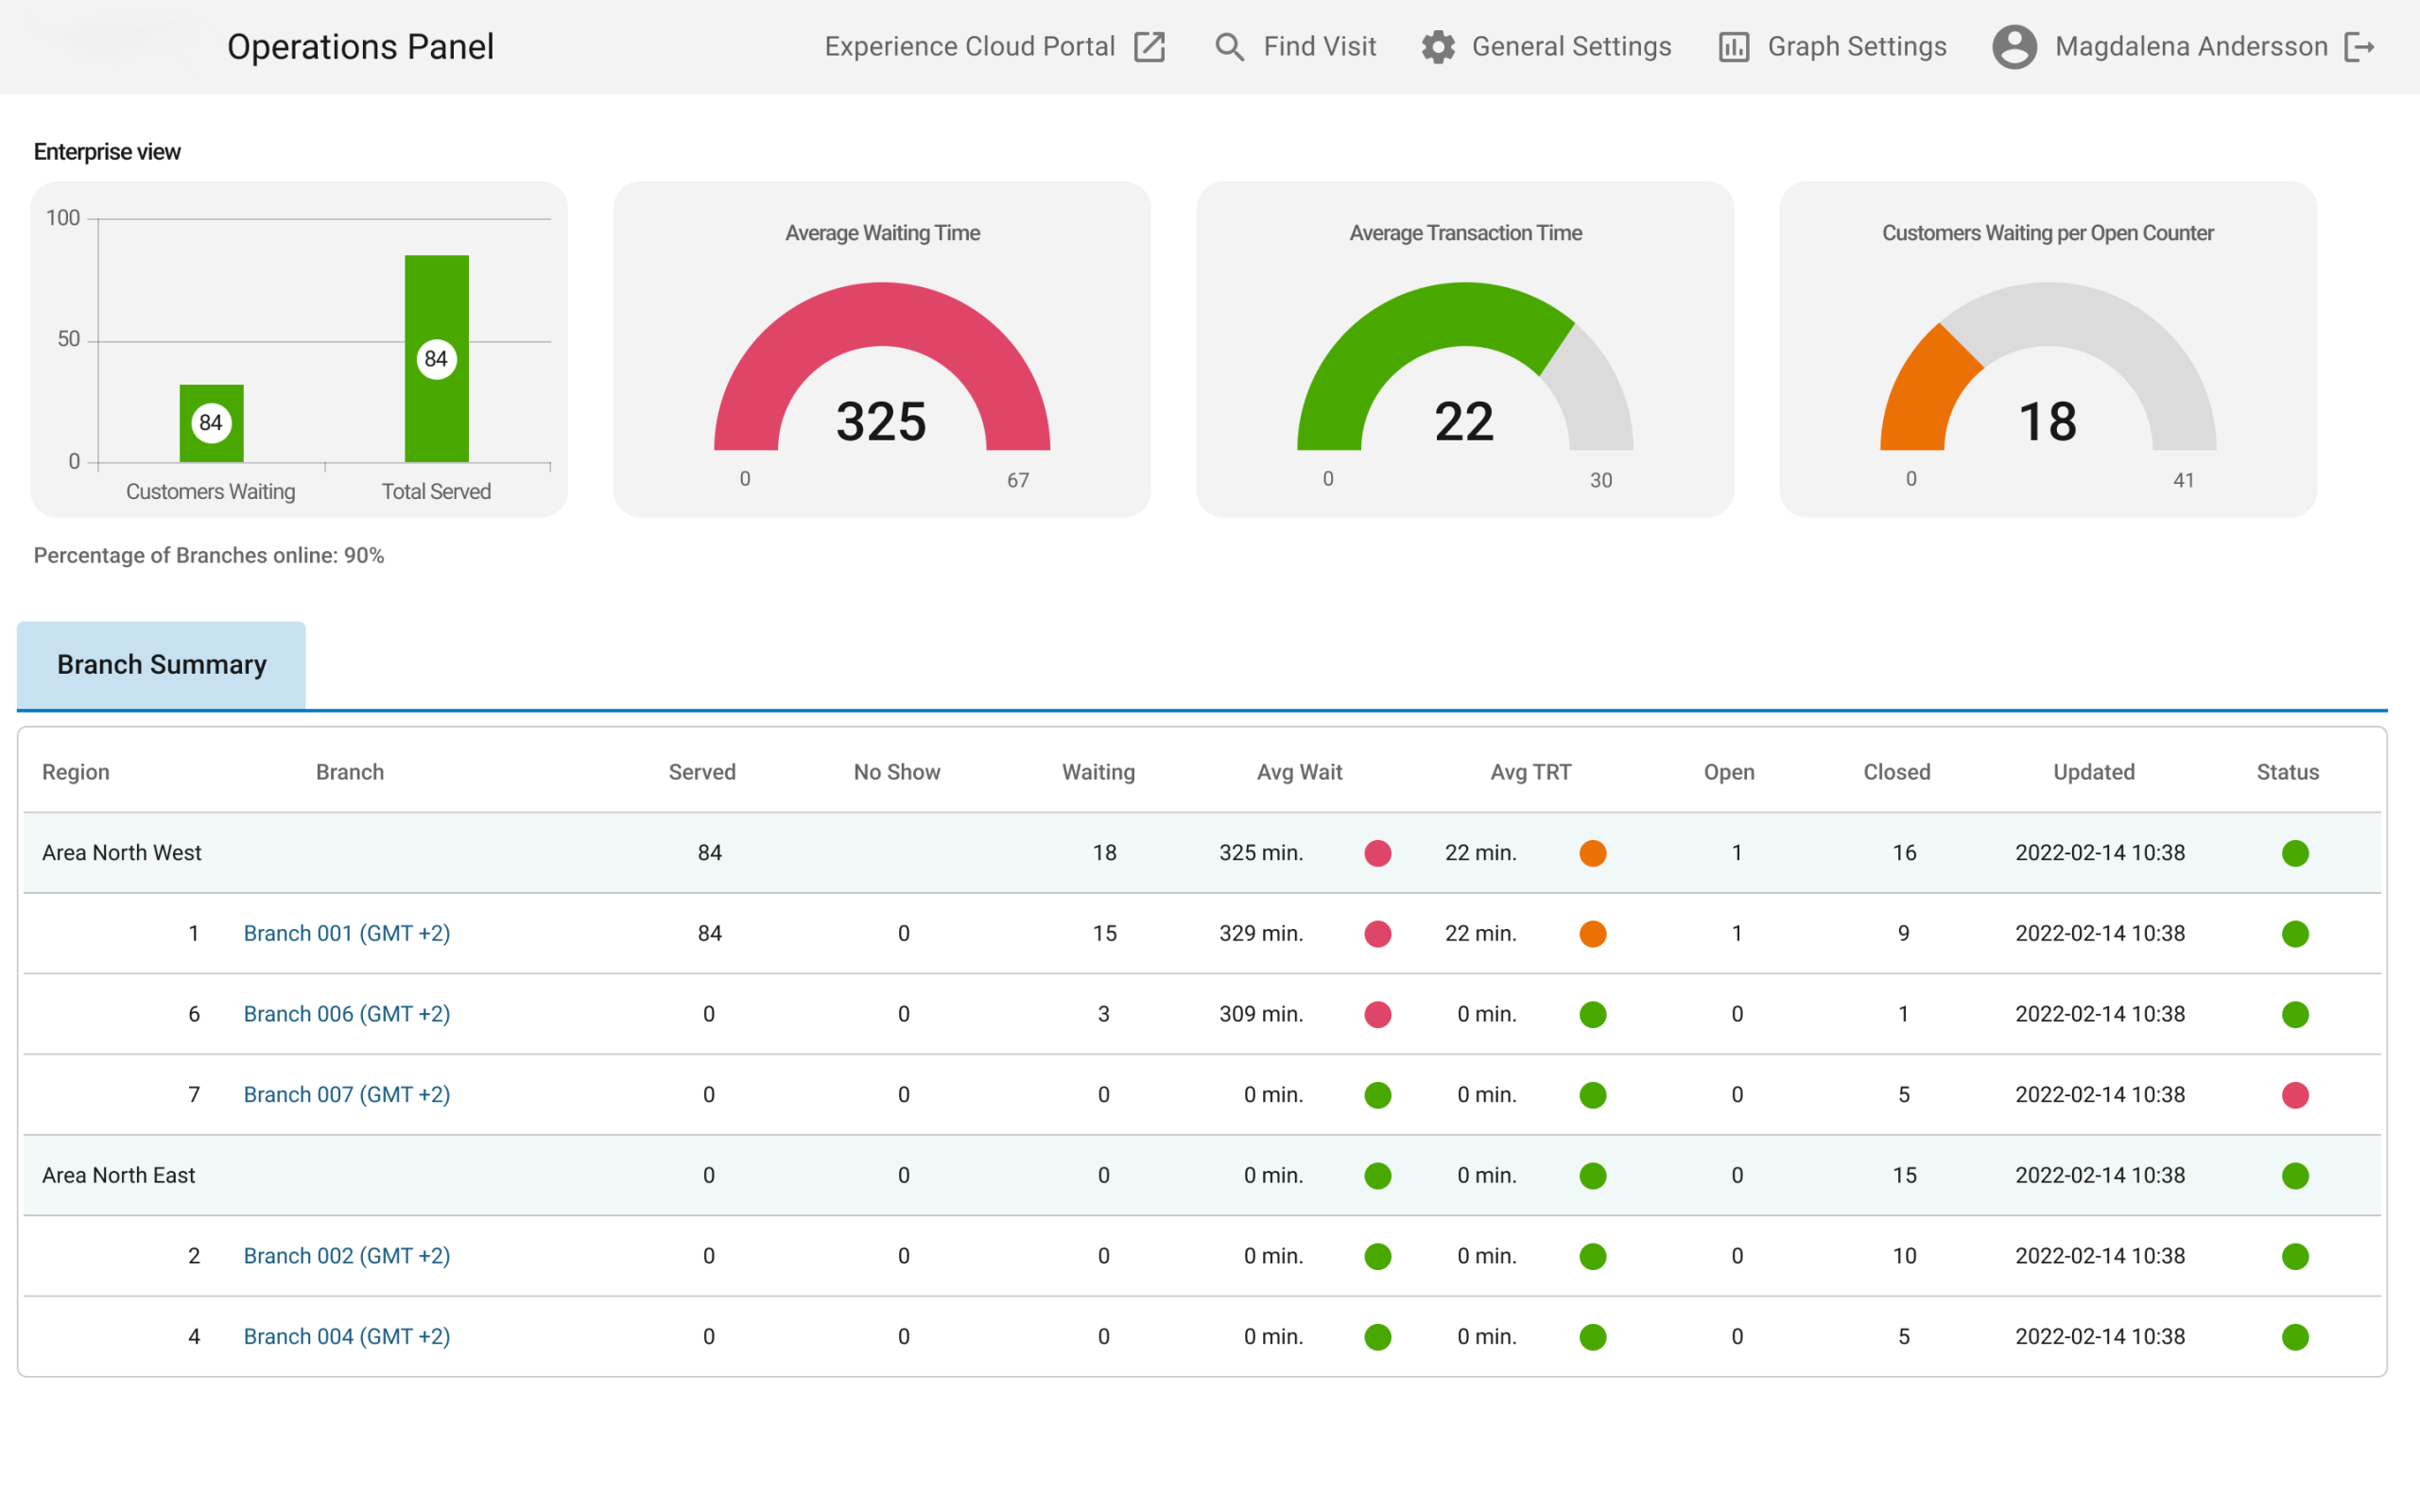Click orange Avg TRT indicator for Branch 001
The height and width of the screenshot is (1512, 2420).
[1592, 934]
